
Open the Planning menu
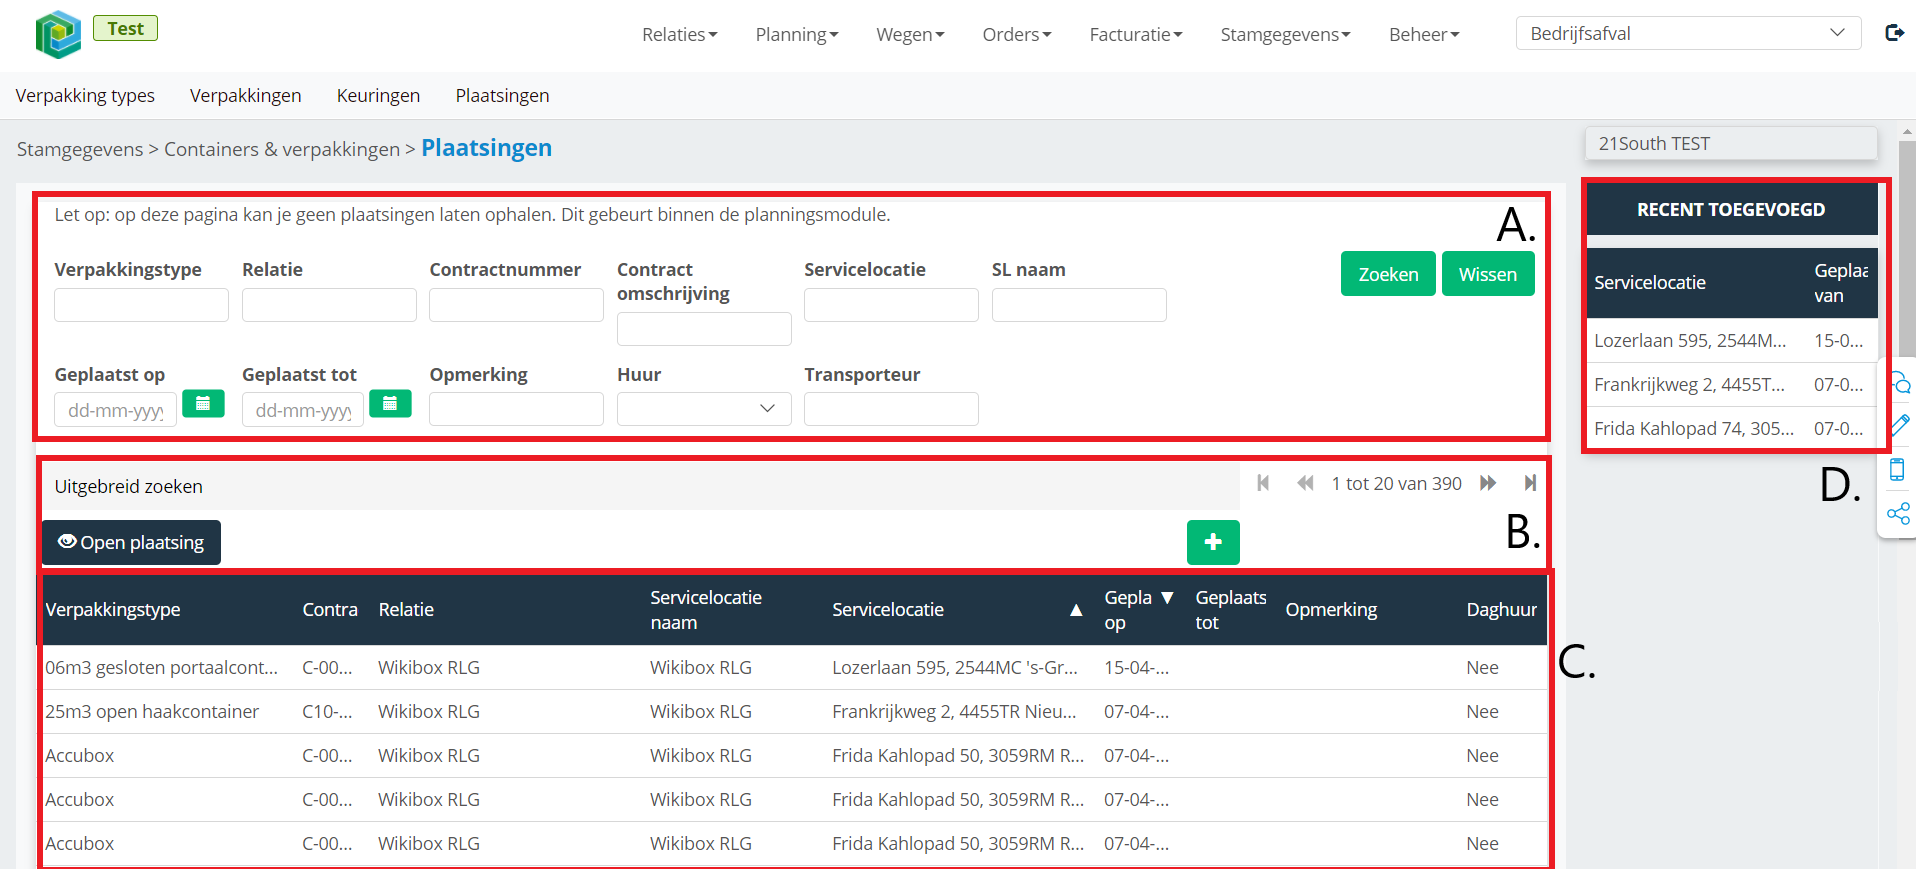click(x=797, y=34)
